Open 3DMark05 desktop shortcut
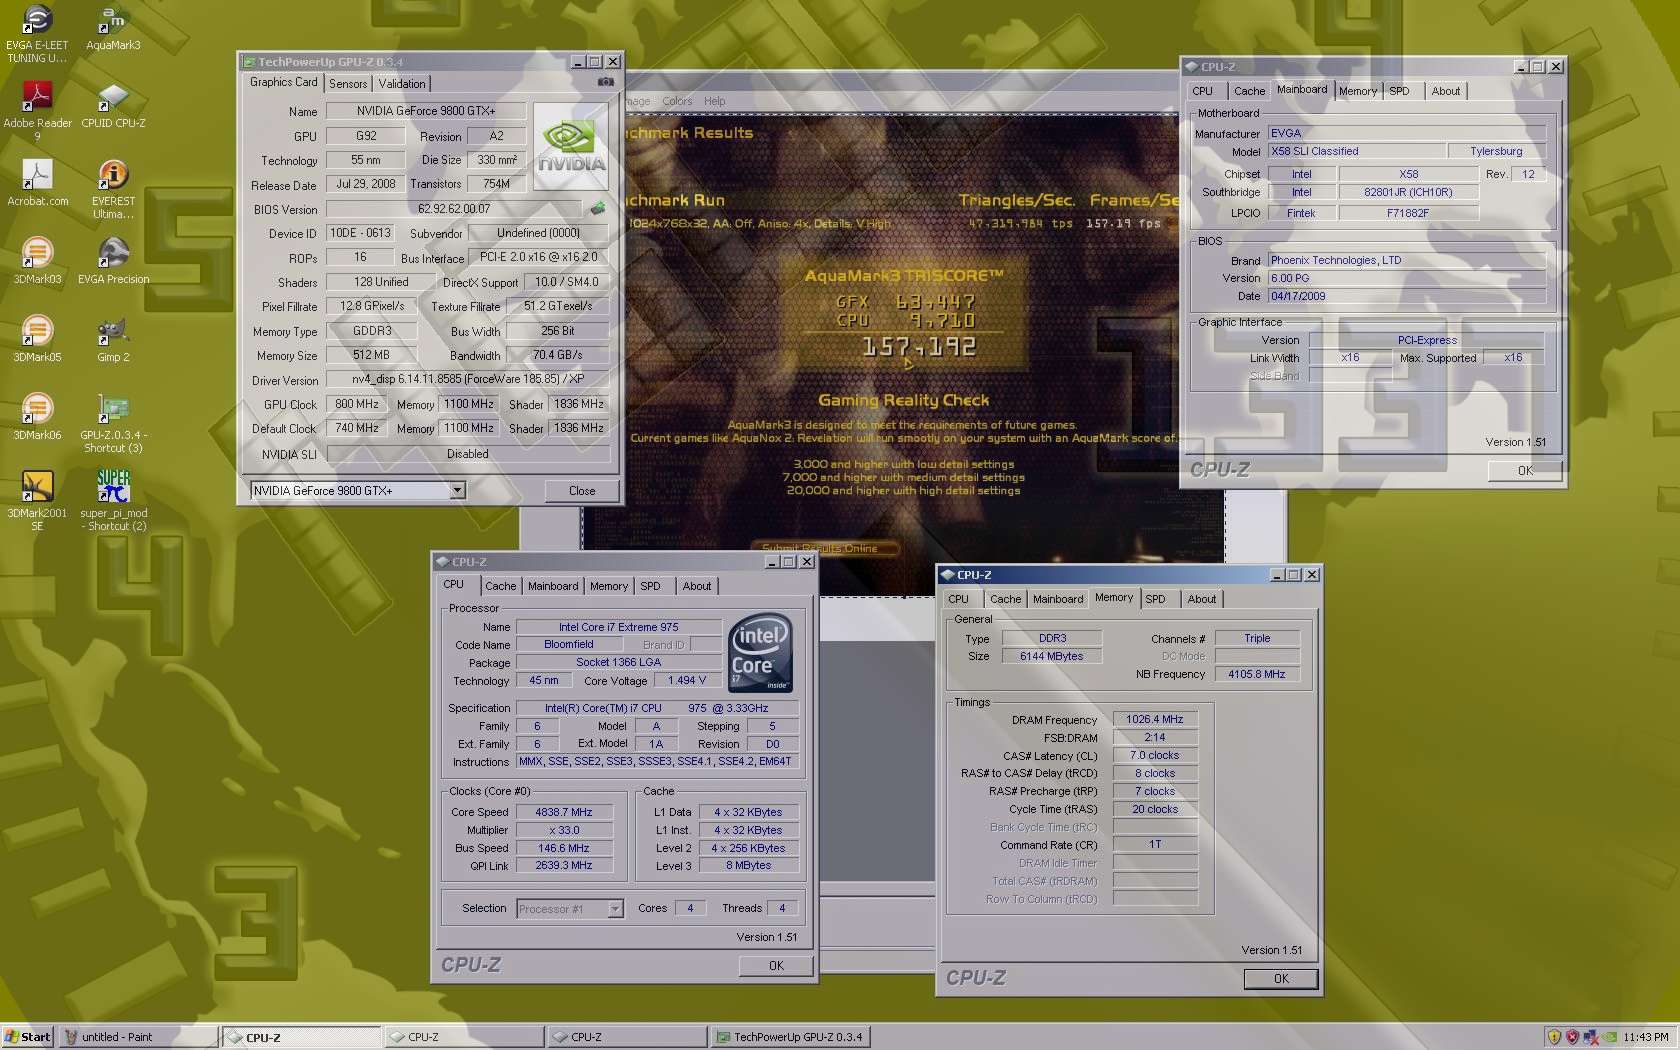Viewport: 1680px width, 1050px height. pyautogui.click(x=37, y=340)
